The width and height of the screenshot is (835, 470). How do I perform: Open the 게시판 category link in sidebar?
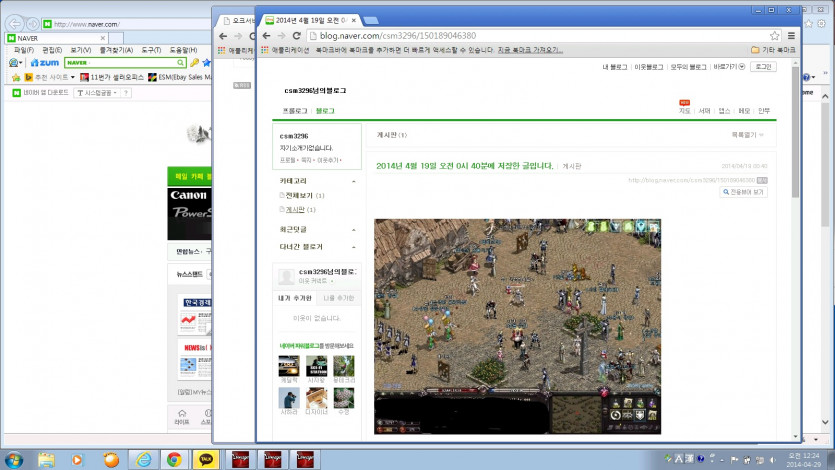tap(295, 210)
